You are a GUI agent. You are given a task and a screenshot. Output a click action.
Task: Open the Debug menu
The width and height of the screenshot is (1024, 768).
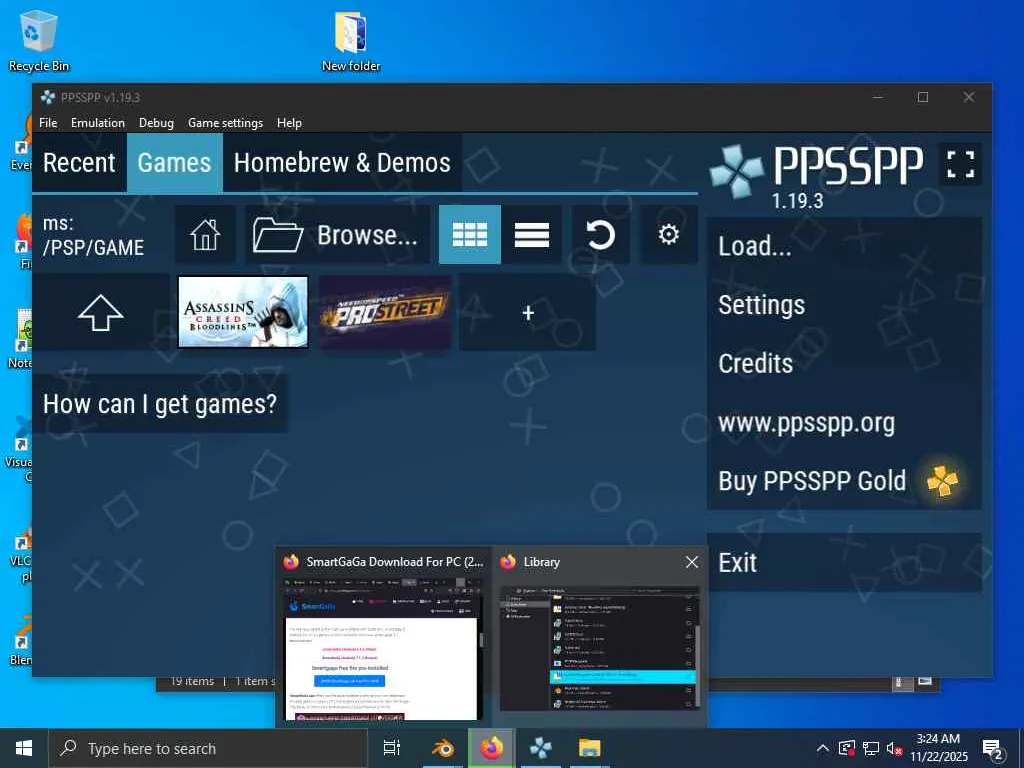[156, 123]
